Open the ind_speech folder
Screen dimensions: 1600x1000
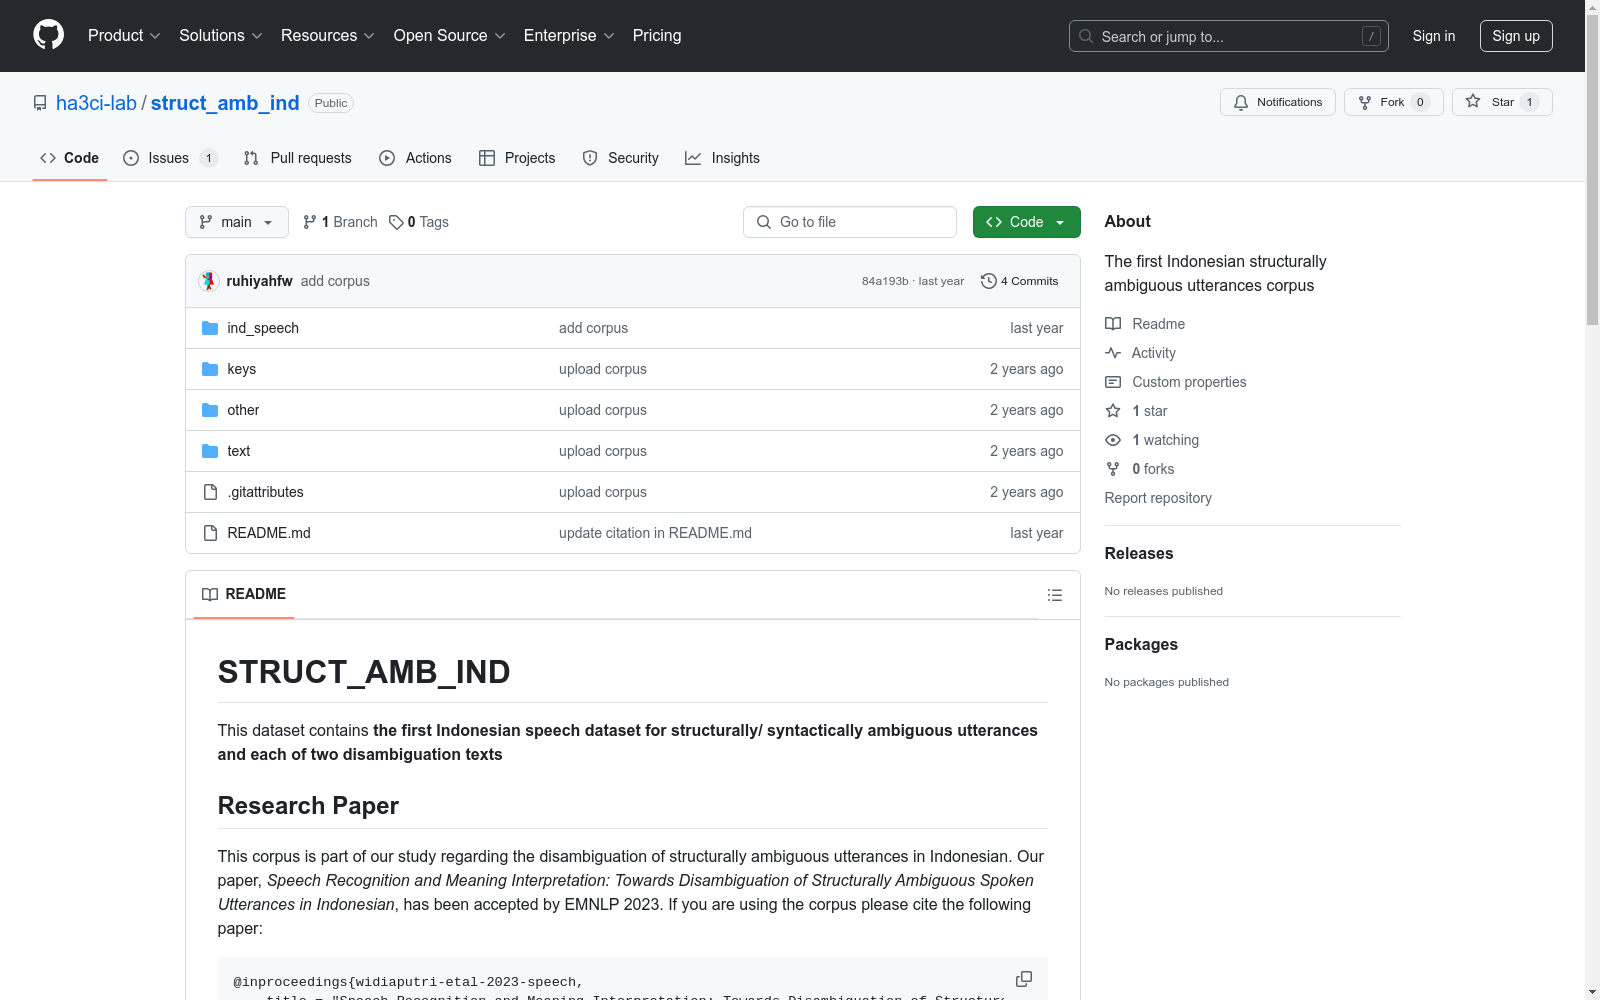(263, 328)
